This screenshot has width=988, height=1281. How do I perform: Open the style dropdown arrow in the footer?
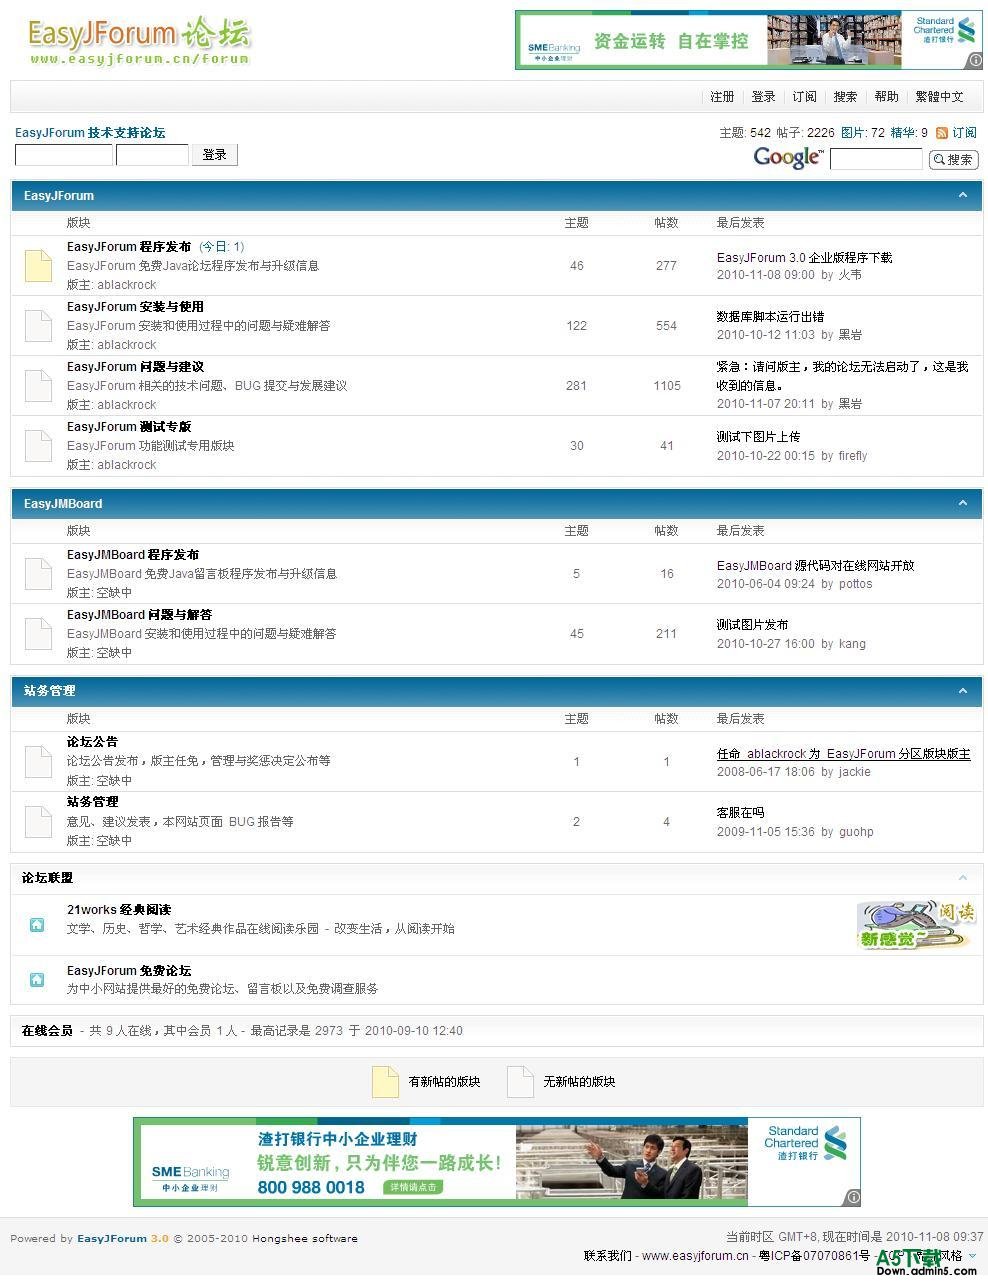972,1256
